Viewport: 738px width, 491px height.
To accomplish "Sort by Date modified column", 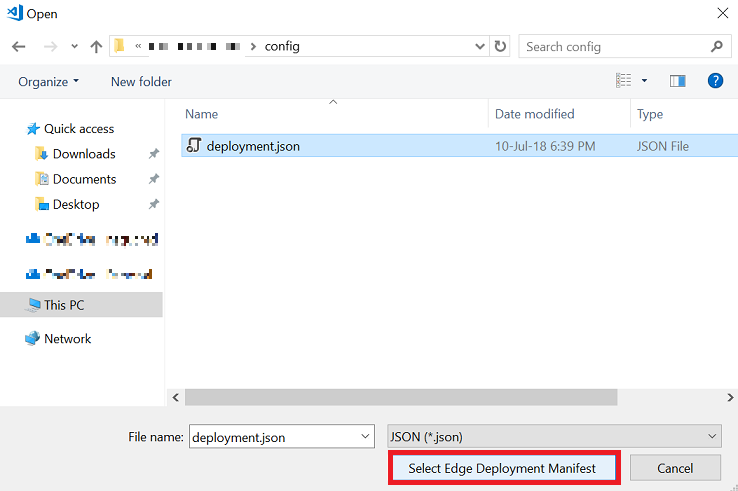I will tap(534, 114).
